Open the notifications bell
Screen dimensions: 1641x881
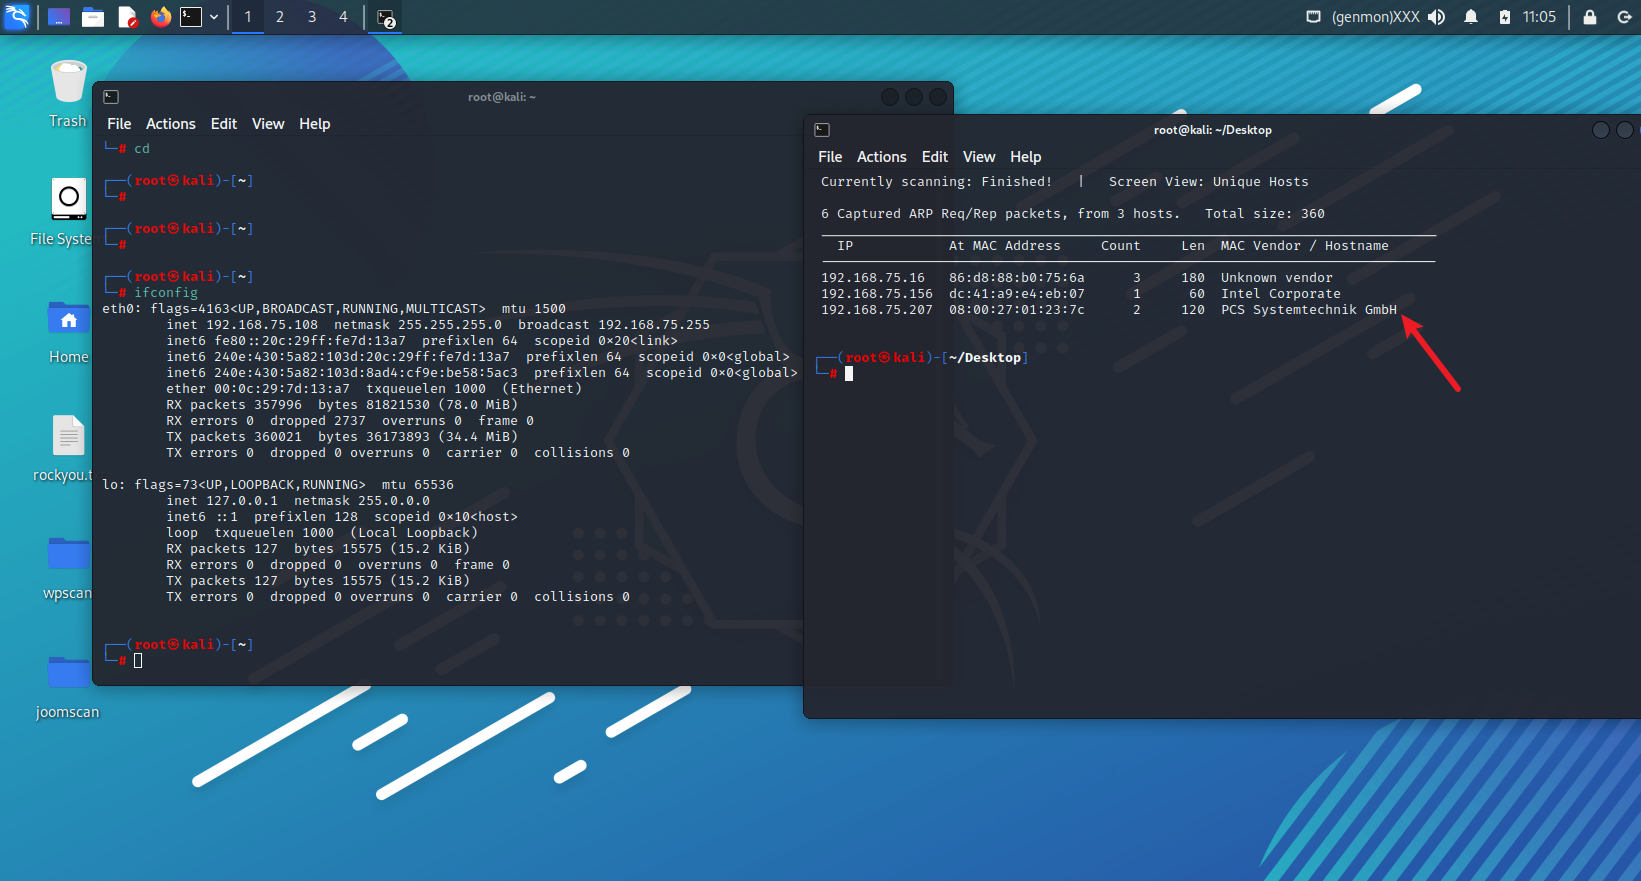(1471, 17)
